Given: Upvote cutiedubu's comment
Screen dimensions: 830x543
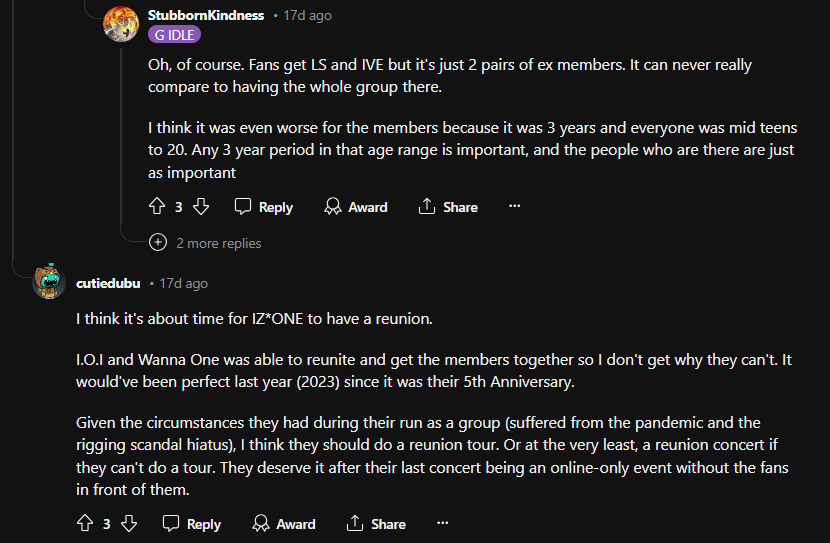Looking at the screenshot, I should 84,524.
